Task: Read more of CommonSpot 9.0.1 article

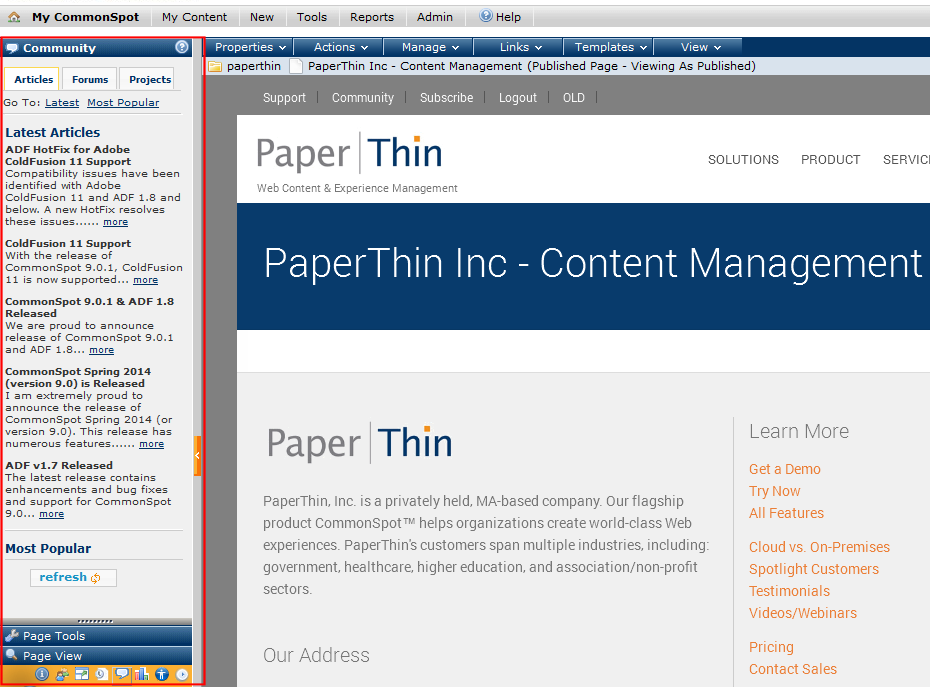Action: (101, 350)
